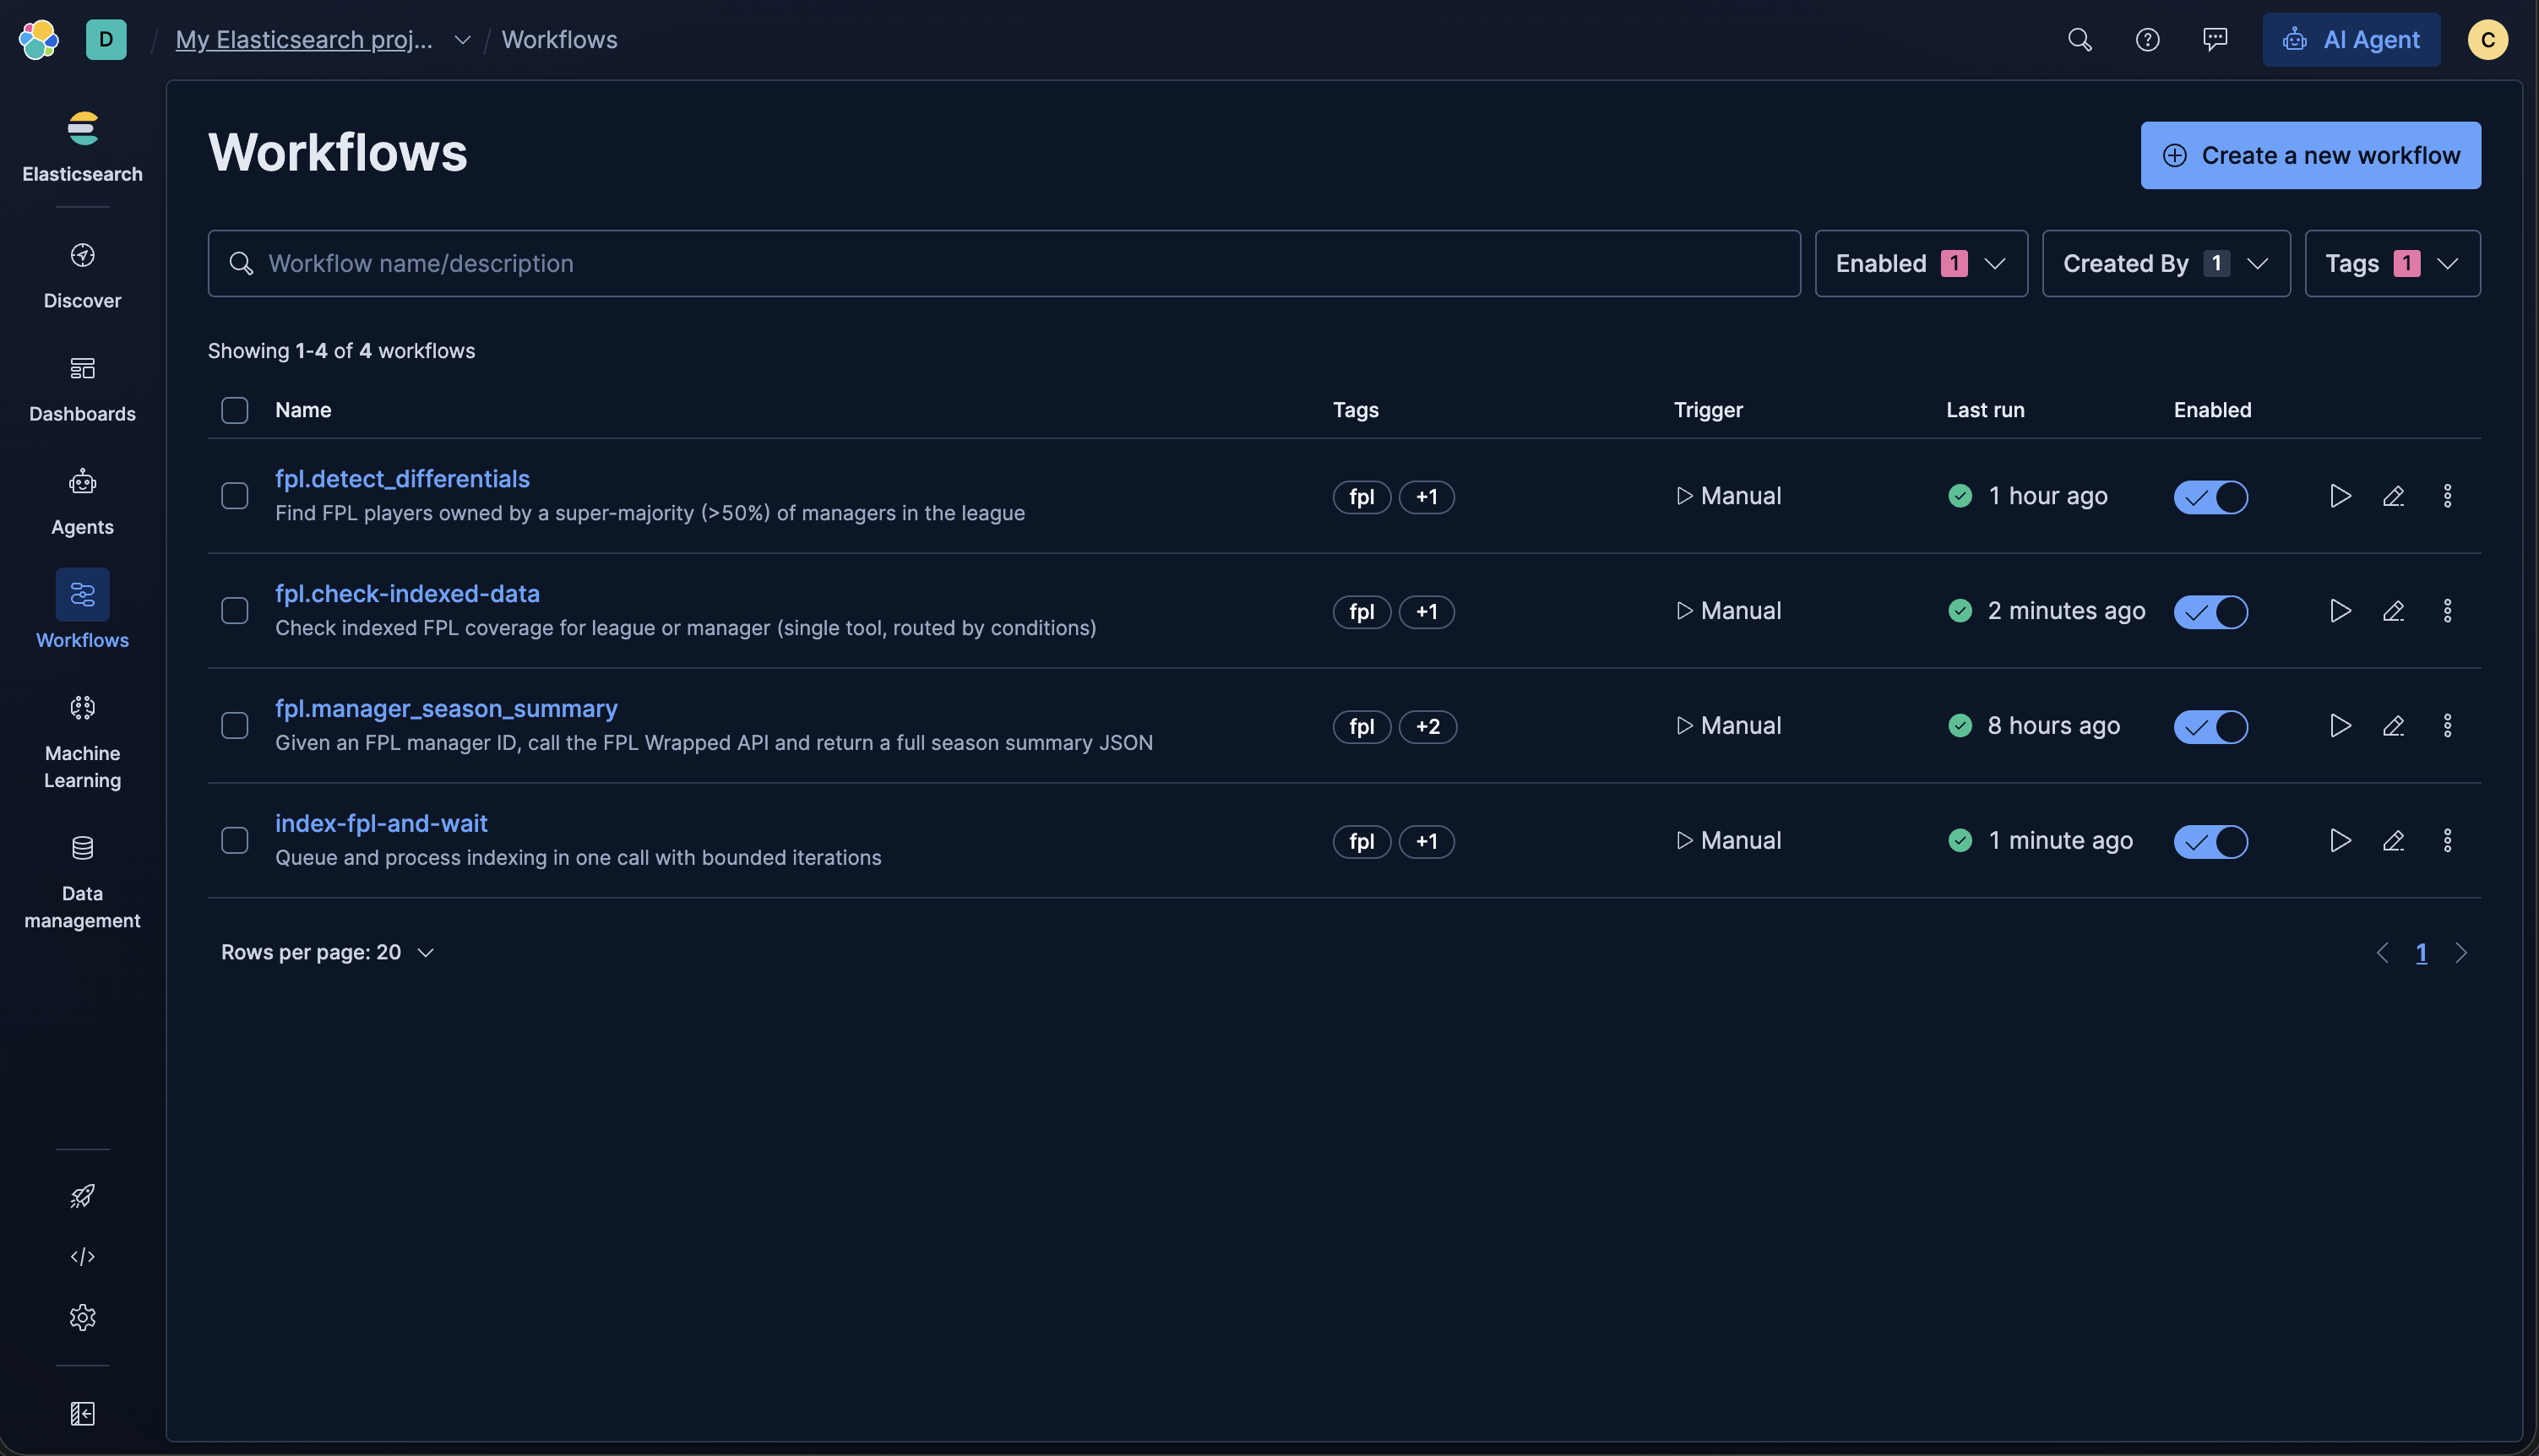Viewport: 2539px width, 1456px height.
Task: Open more actions for fpl.manager_season_summary
Action: point(2446,726)
